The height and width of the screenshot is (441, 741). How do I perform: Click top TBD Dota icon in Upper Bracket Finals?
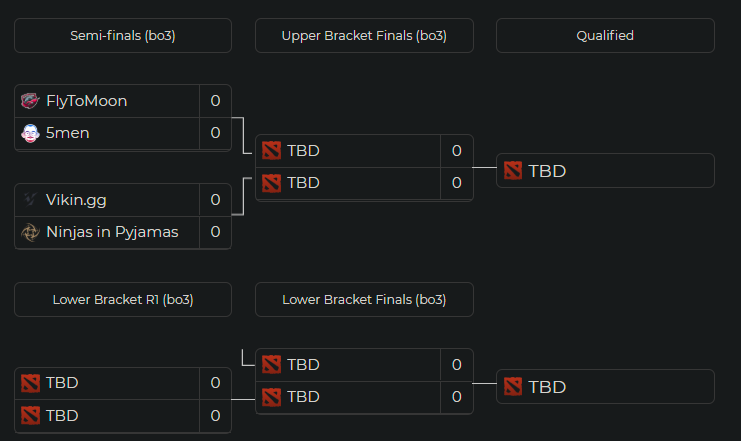tap(271, 151)
